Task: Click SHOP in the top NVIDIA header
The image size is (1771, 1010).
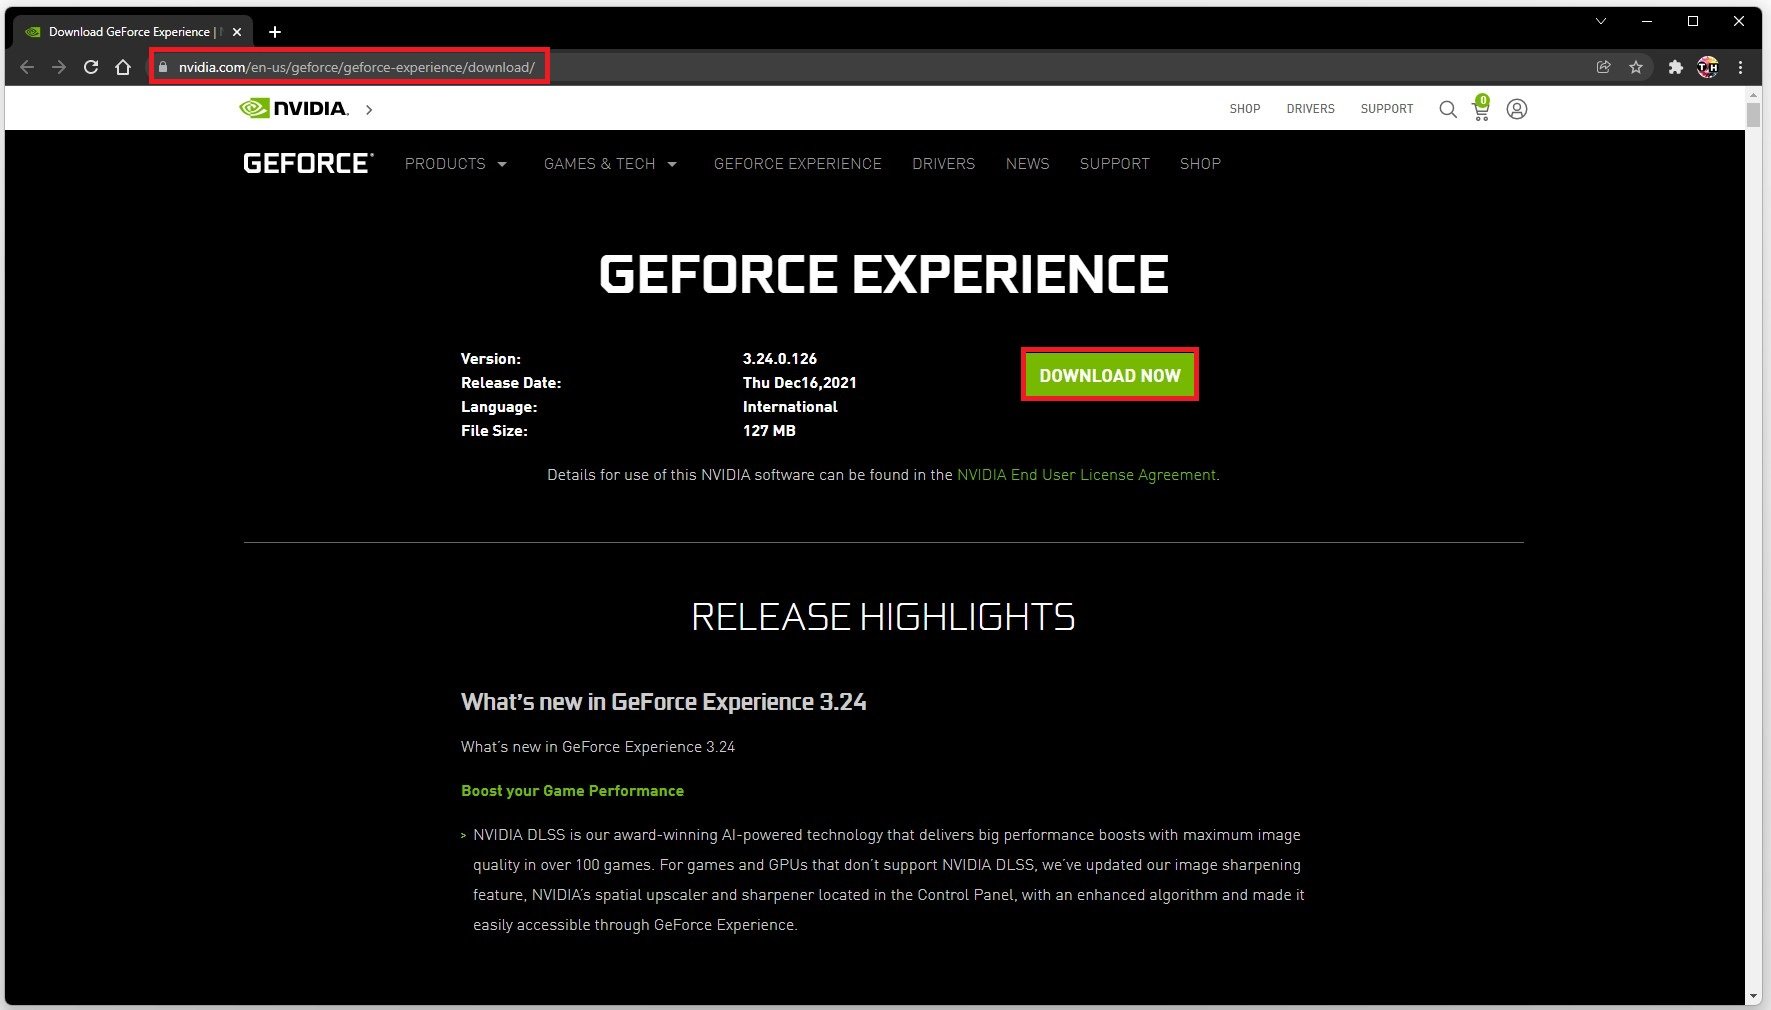Action: click(1245, 109)
